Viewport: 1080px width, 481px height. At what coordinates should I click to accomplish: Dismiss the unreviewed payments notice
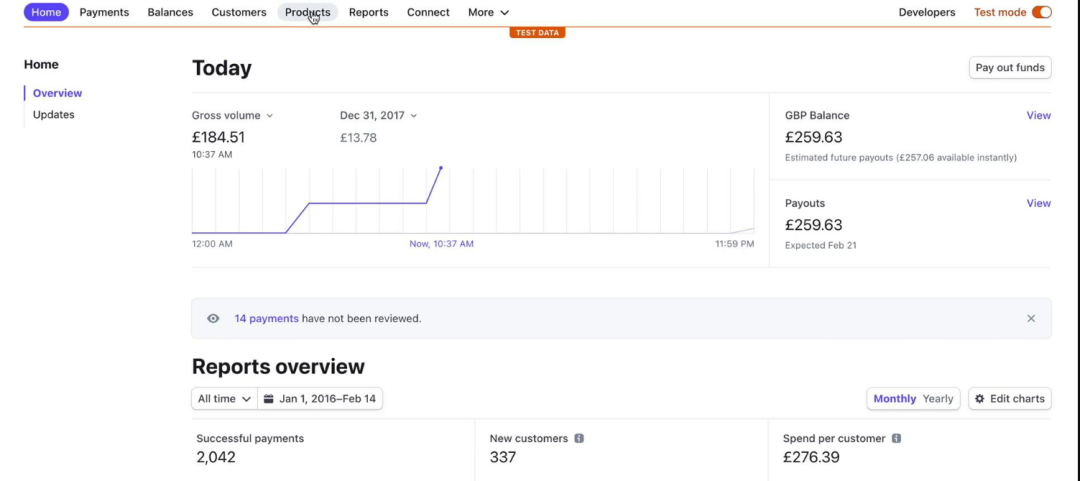[1030, 318]
